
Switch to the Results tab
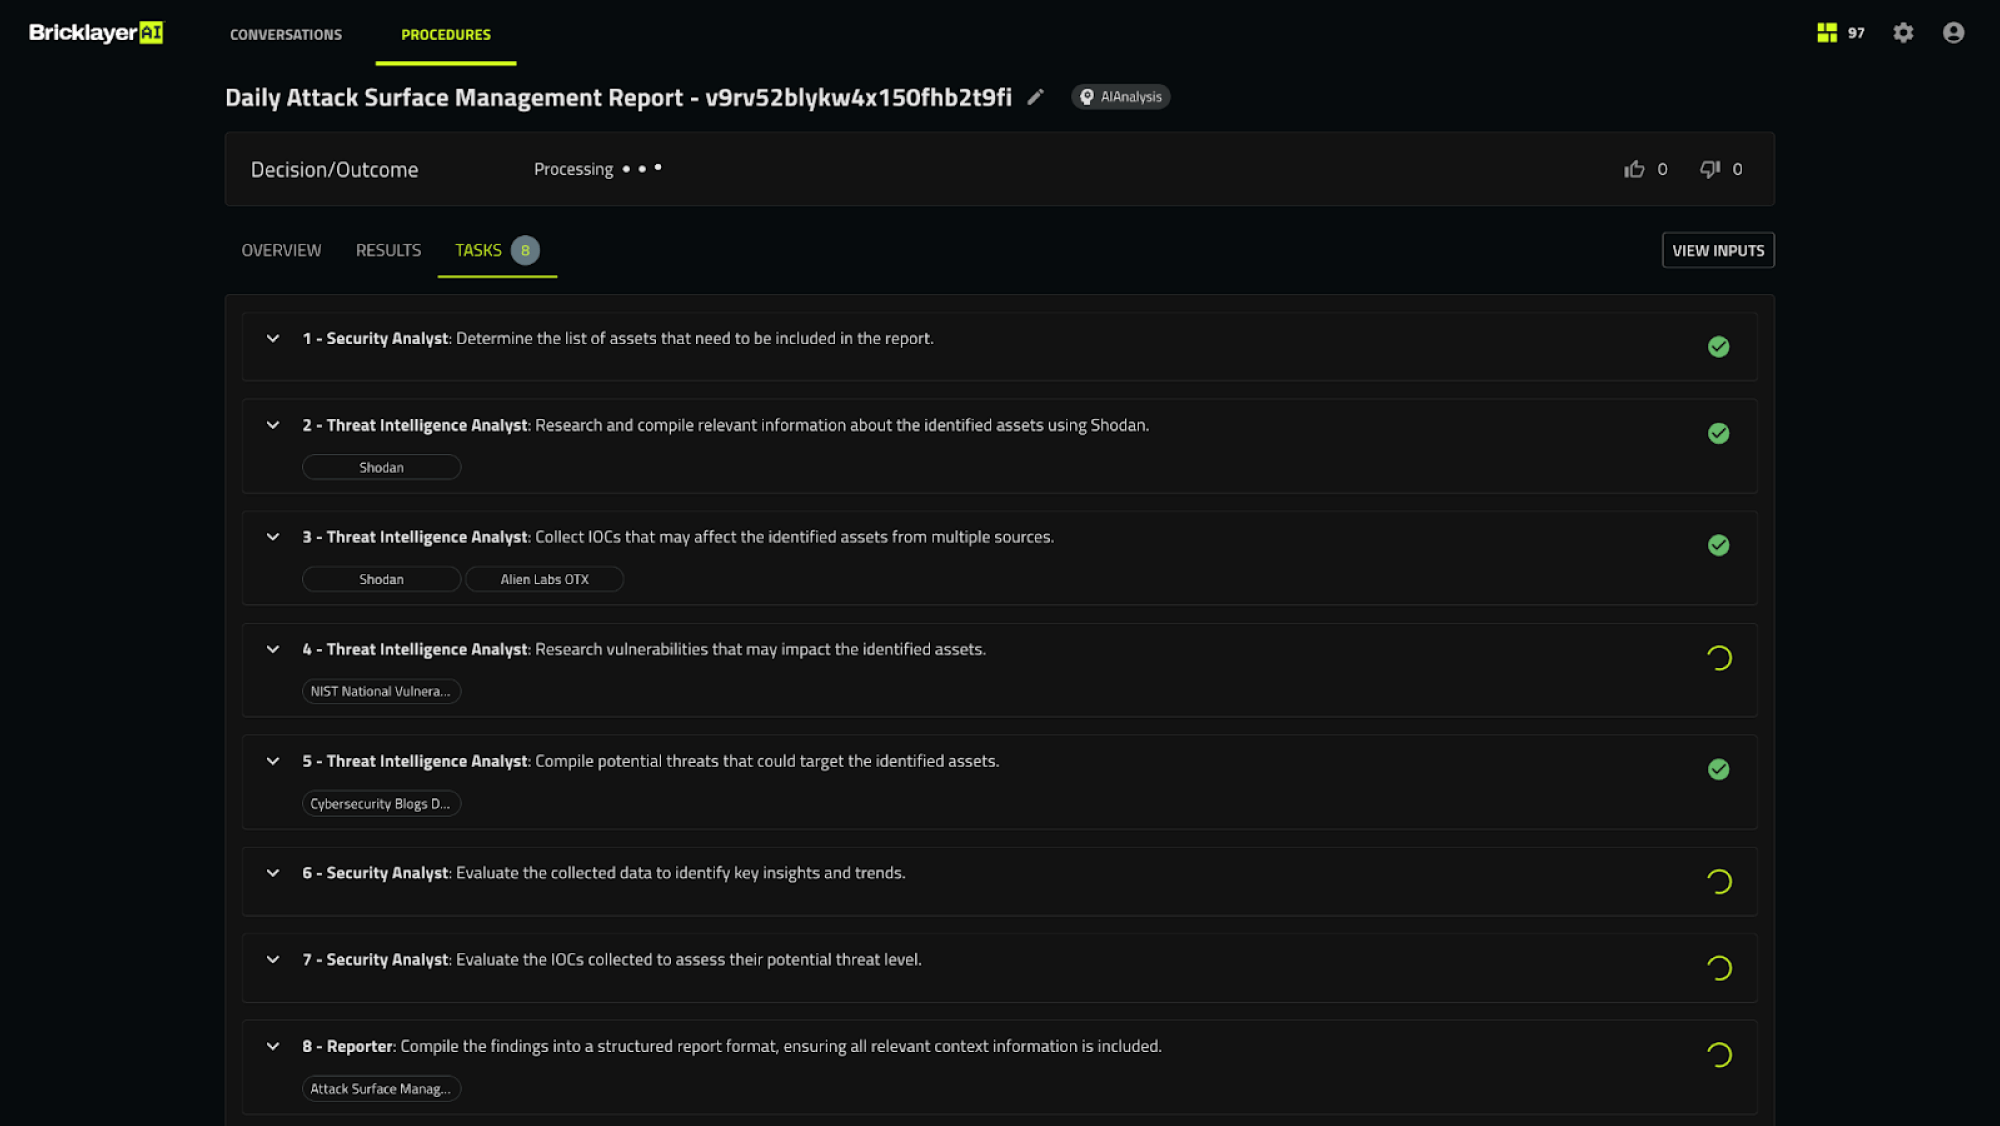coord(388,250)
